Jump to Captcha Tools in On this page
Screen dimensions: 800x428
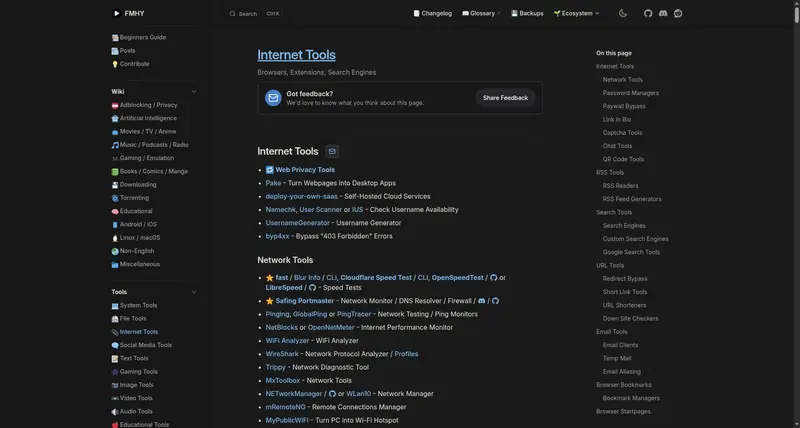pyautogui.click(x=622, y=133)
